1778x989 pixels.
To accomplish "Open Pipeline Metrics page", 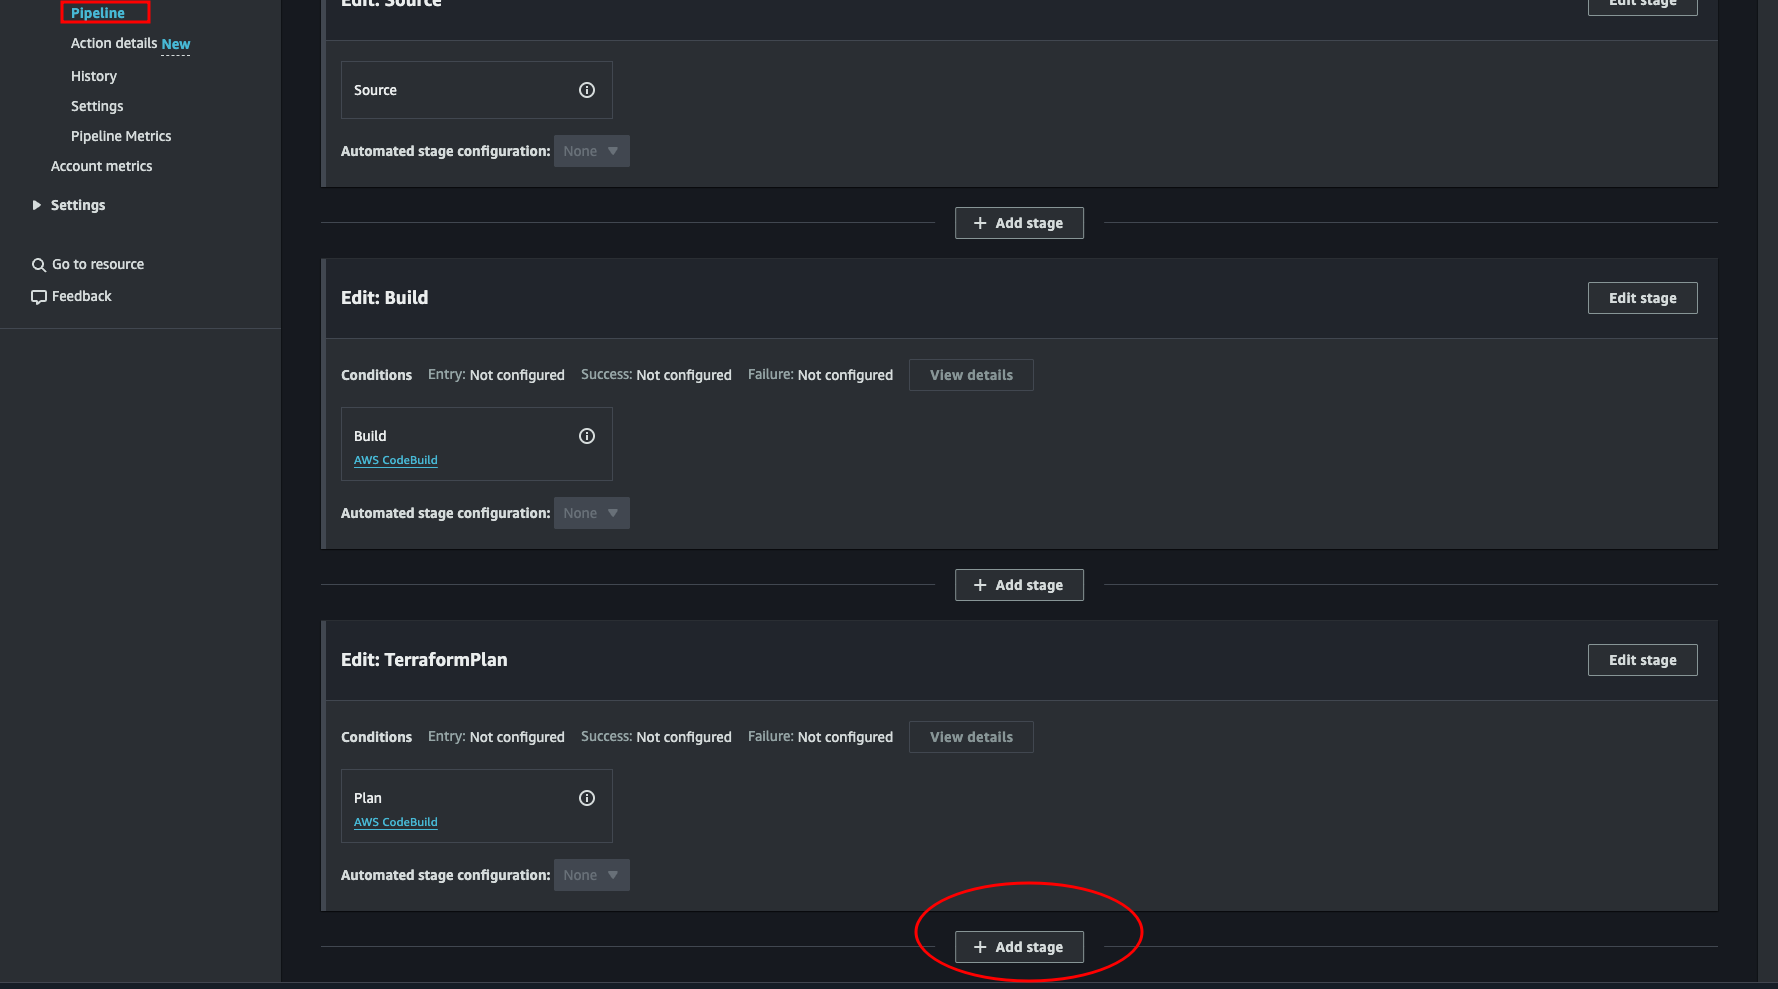I will pyautogui.click(x=121, y=136).
